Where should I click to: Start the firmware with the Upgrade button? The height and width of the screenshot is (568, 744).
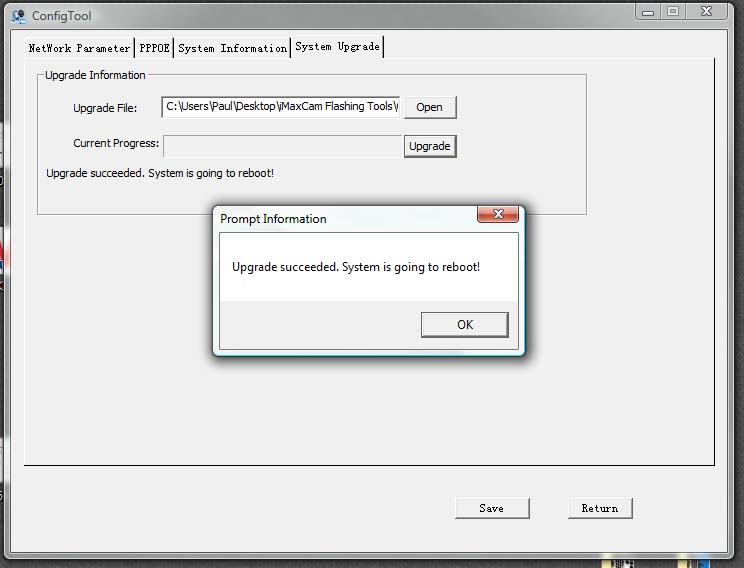pyautogui.click(x=430, y=146)
